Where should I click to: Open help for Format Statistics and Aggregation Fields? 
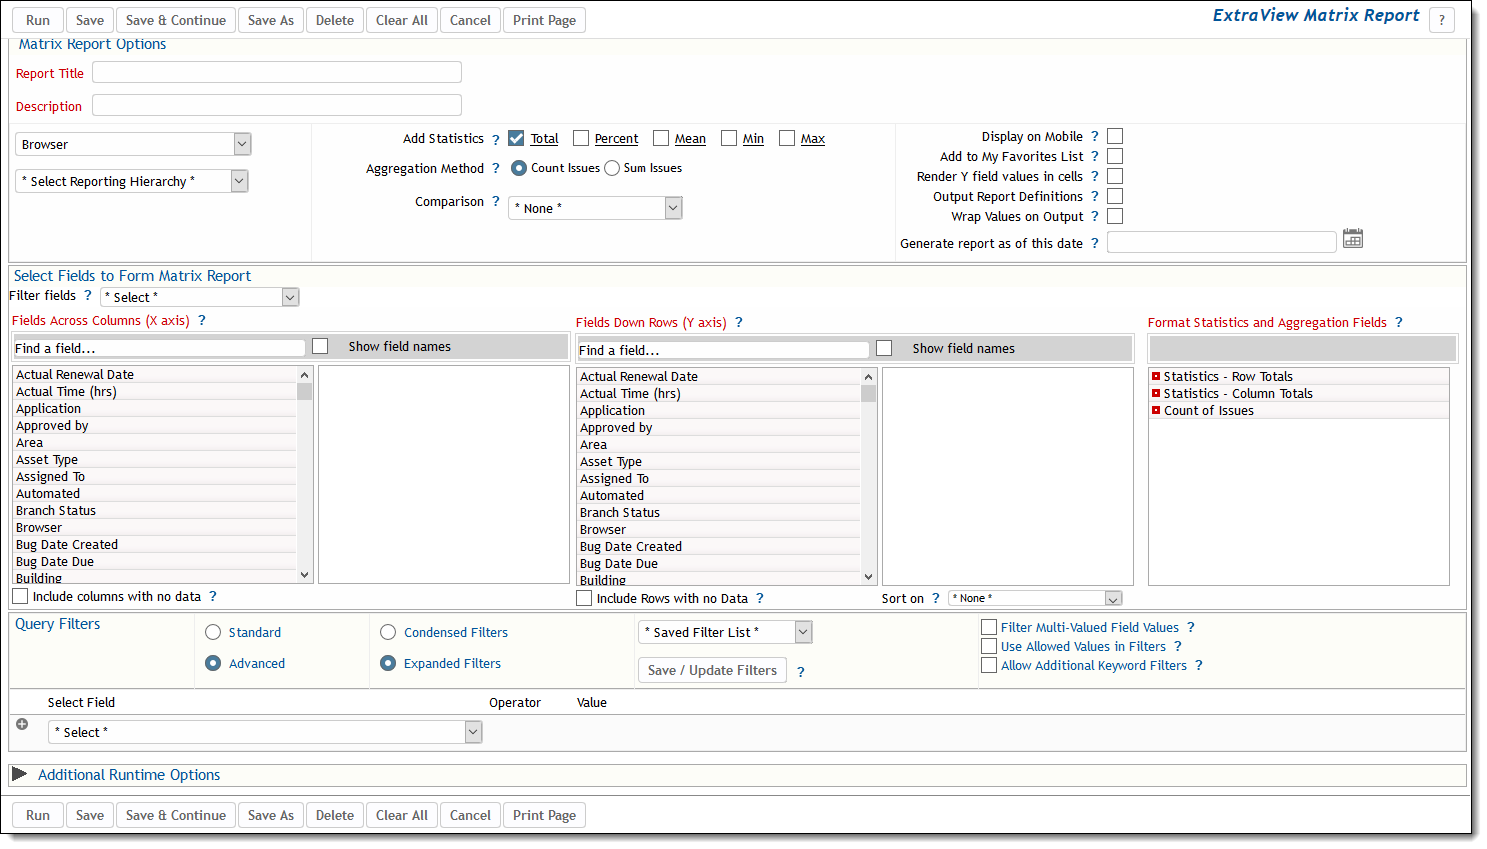1398,322
